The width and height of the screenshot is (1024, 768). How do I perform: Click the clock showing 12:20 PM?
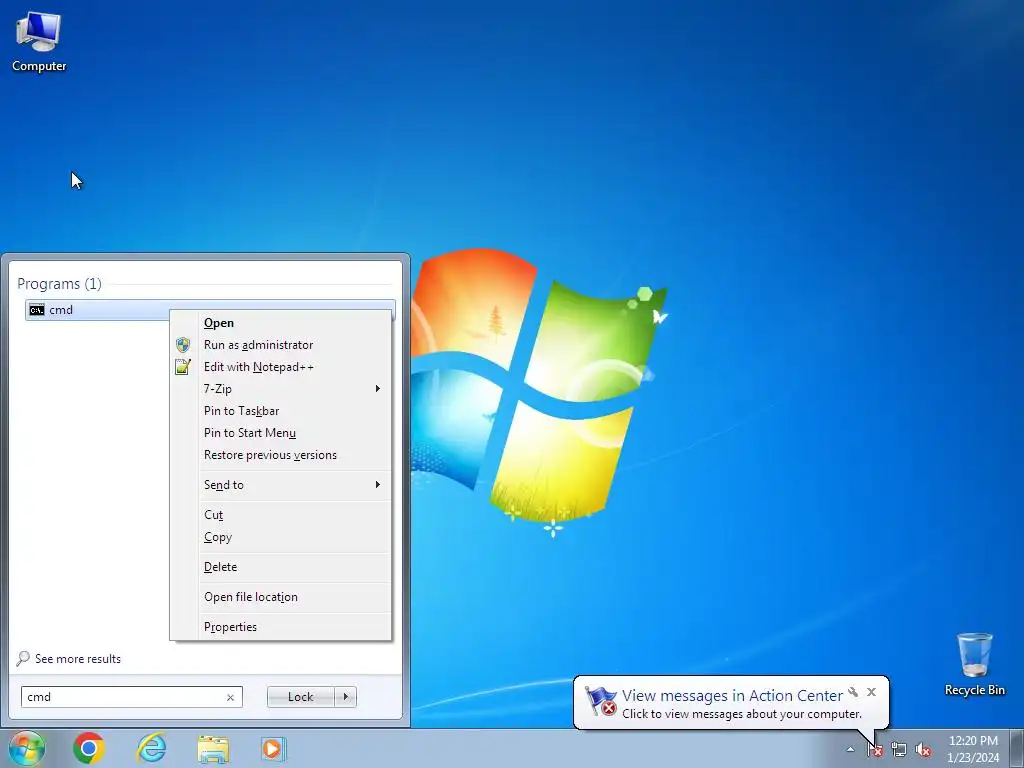(973, 741)
